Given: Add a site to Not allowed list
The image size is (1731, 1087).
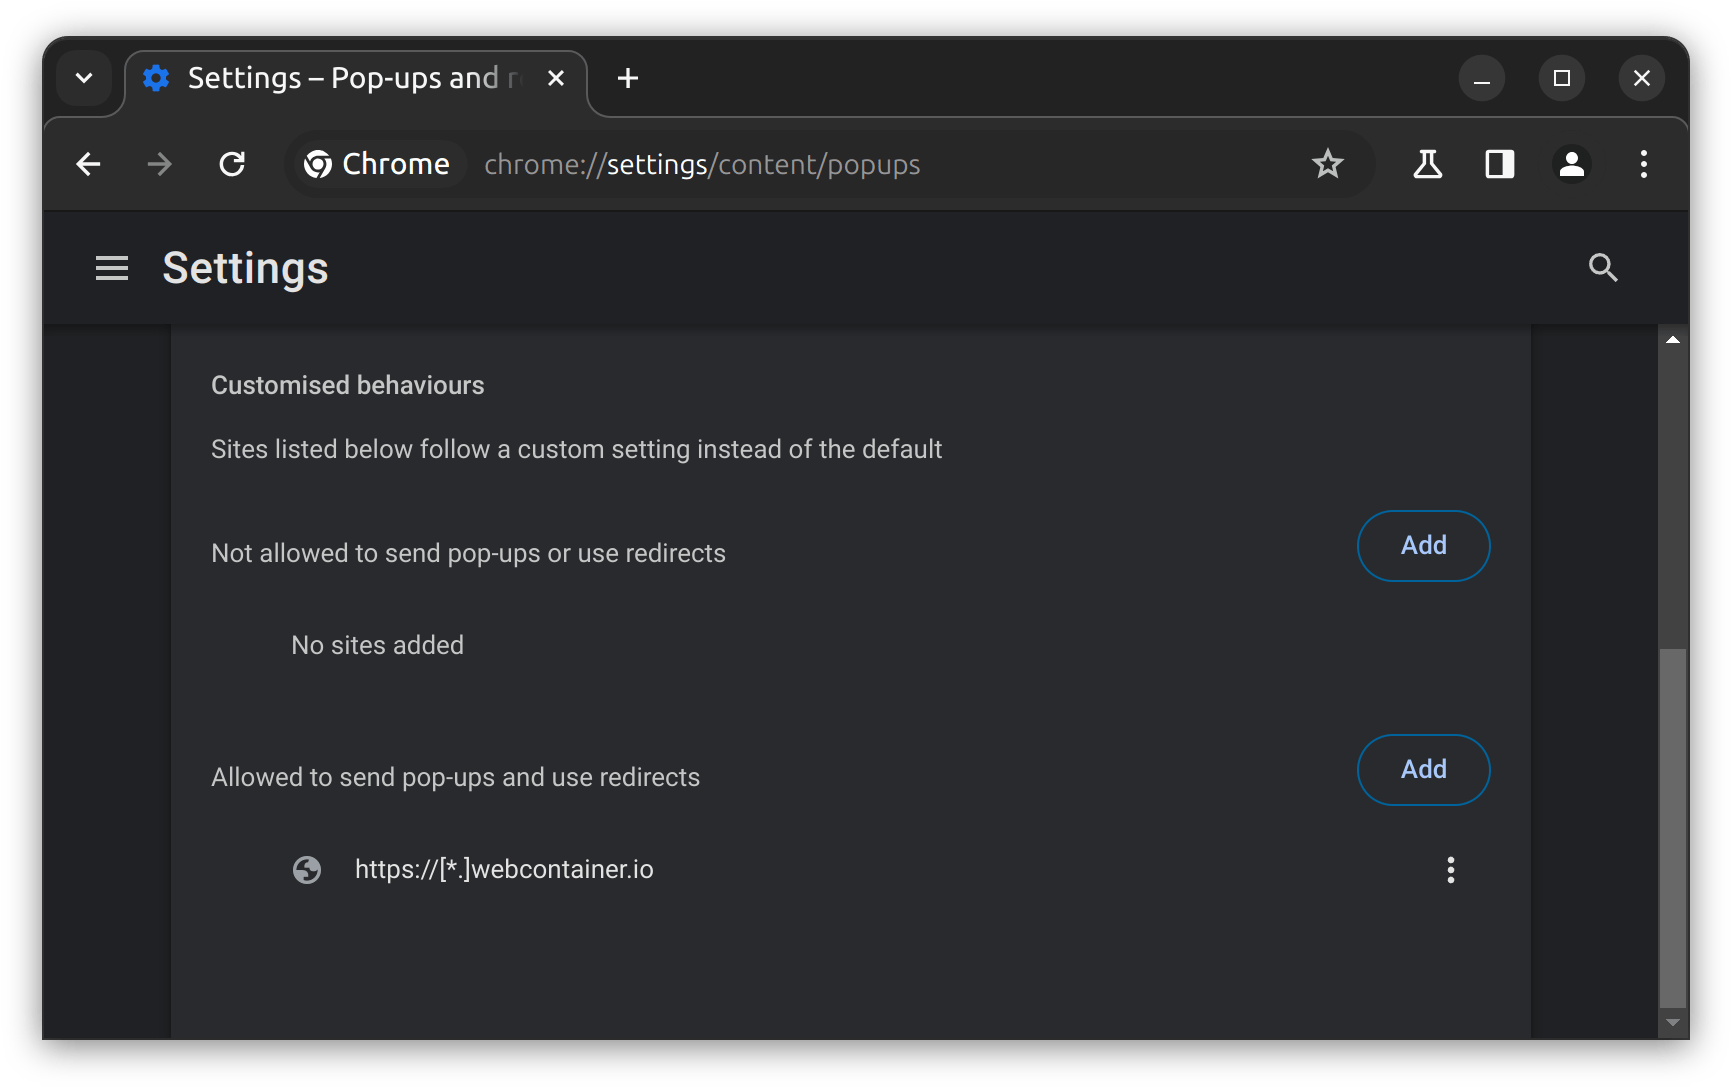Looking at the screenshot, I should point(1423,546).
